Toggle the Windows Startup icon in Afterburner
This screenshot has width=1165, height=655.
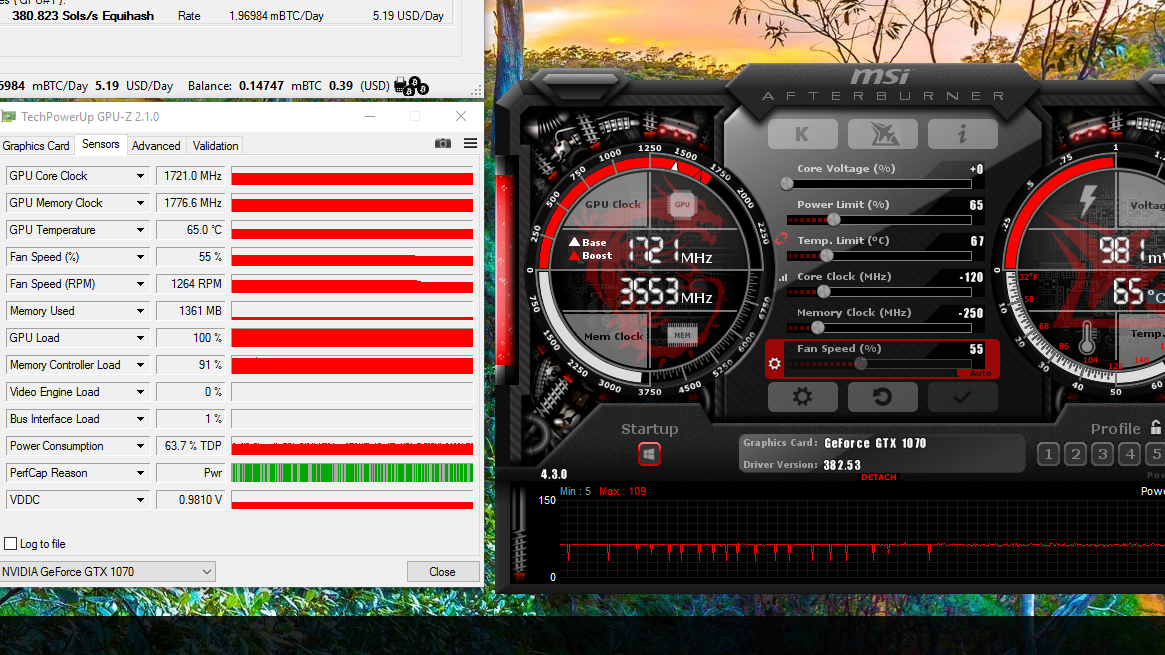click(649, 454)
